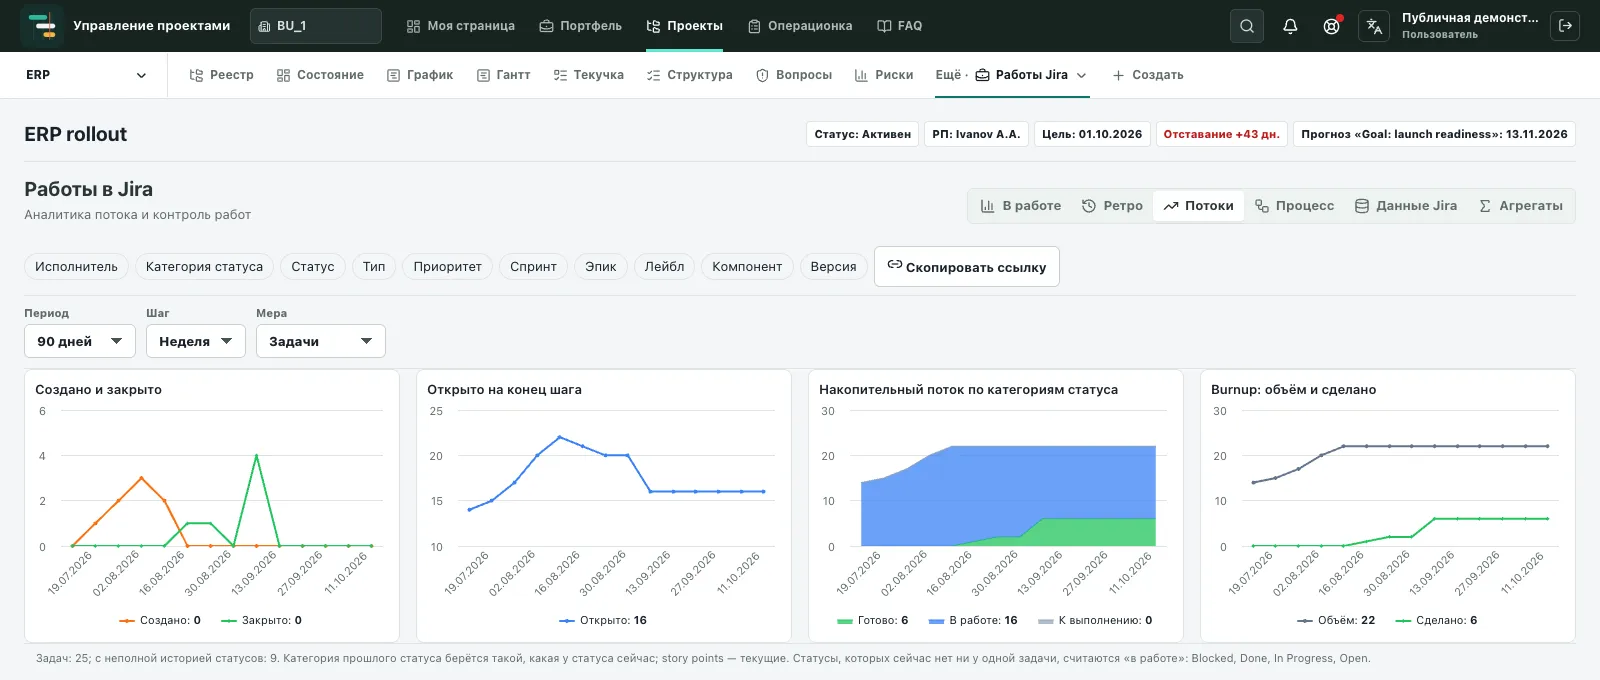Switch to the Риски tab
1600x680 pixels.
[x=884, y=75]
